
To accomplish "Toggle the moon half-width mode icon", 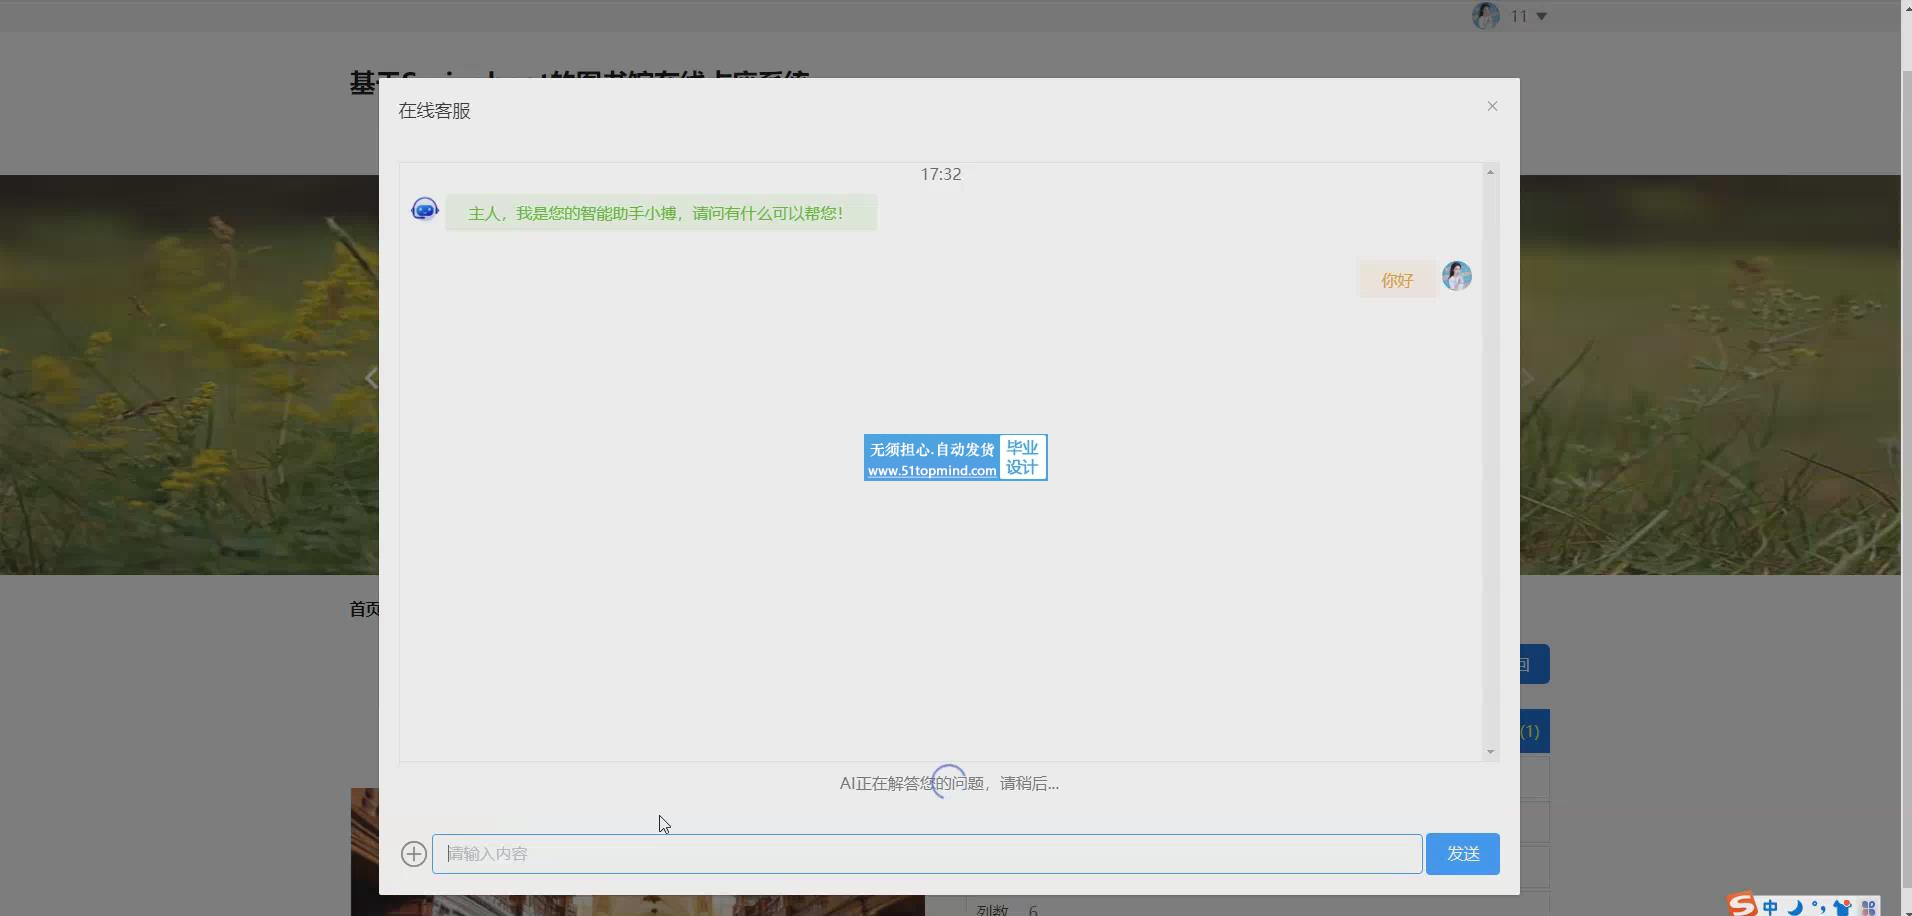I will [1795, 907].
